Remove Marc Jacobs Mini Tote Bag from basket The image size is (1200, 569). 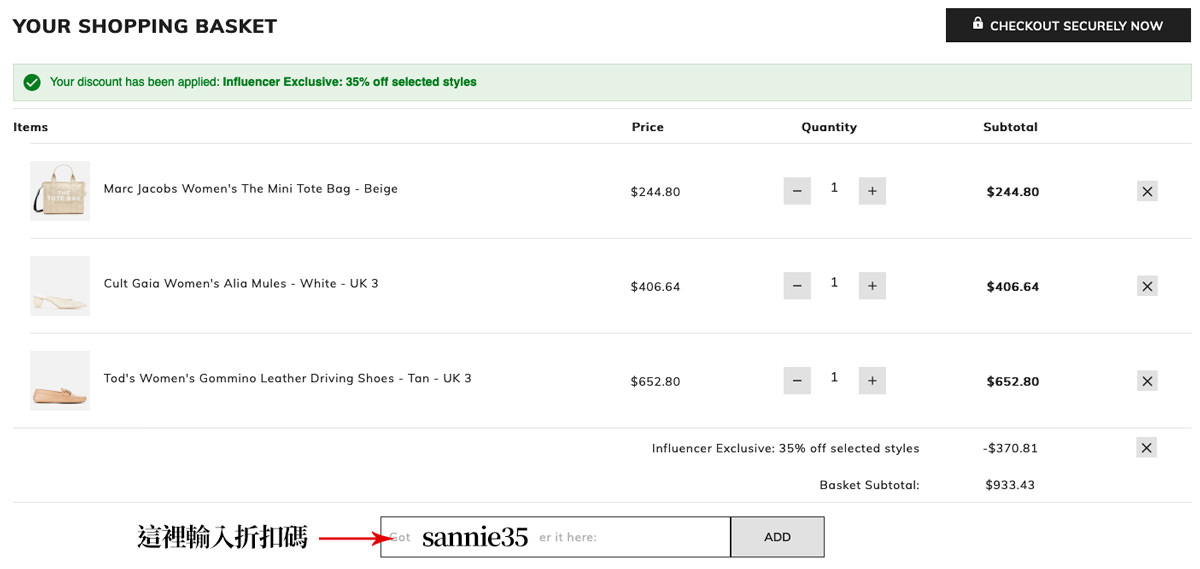(1147, 191)
